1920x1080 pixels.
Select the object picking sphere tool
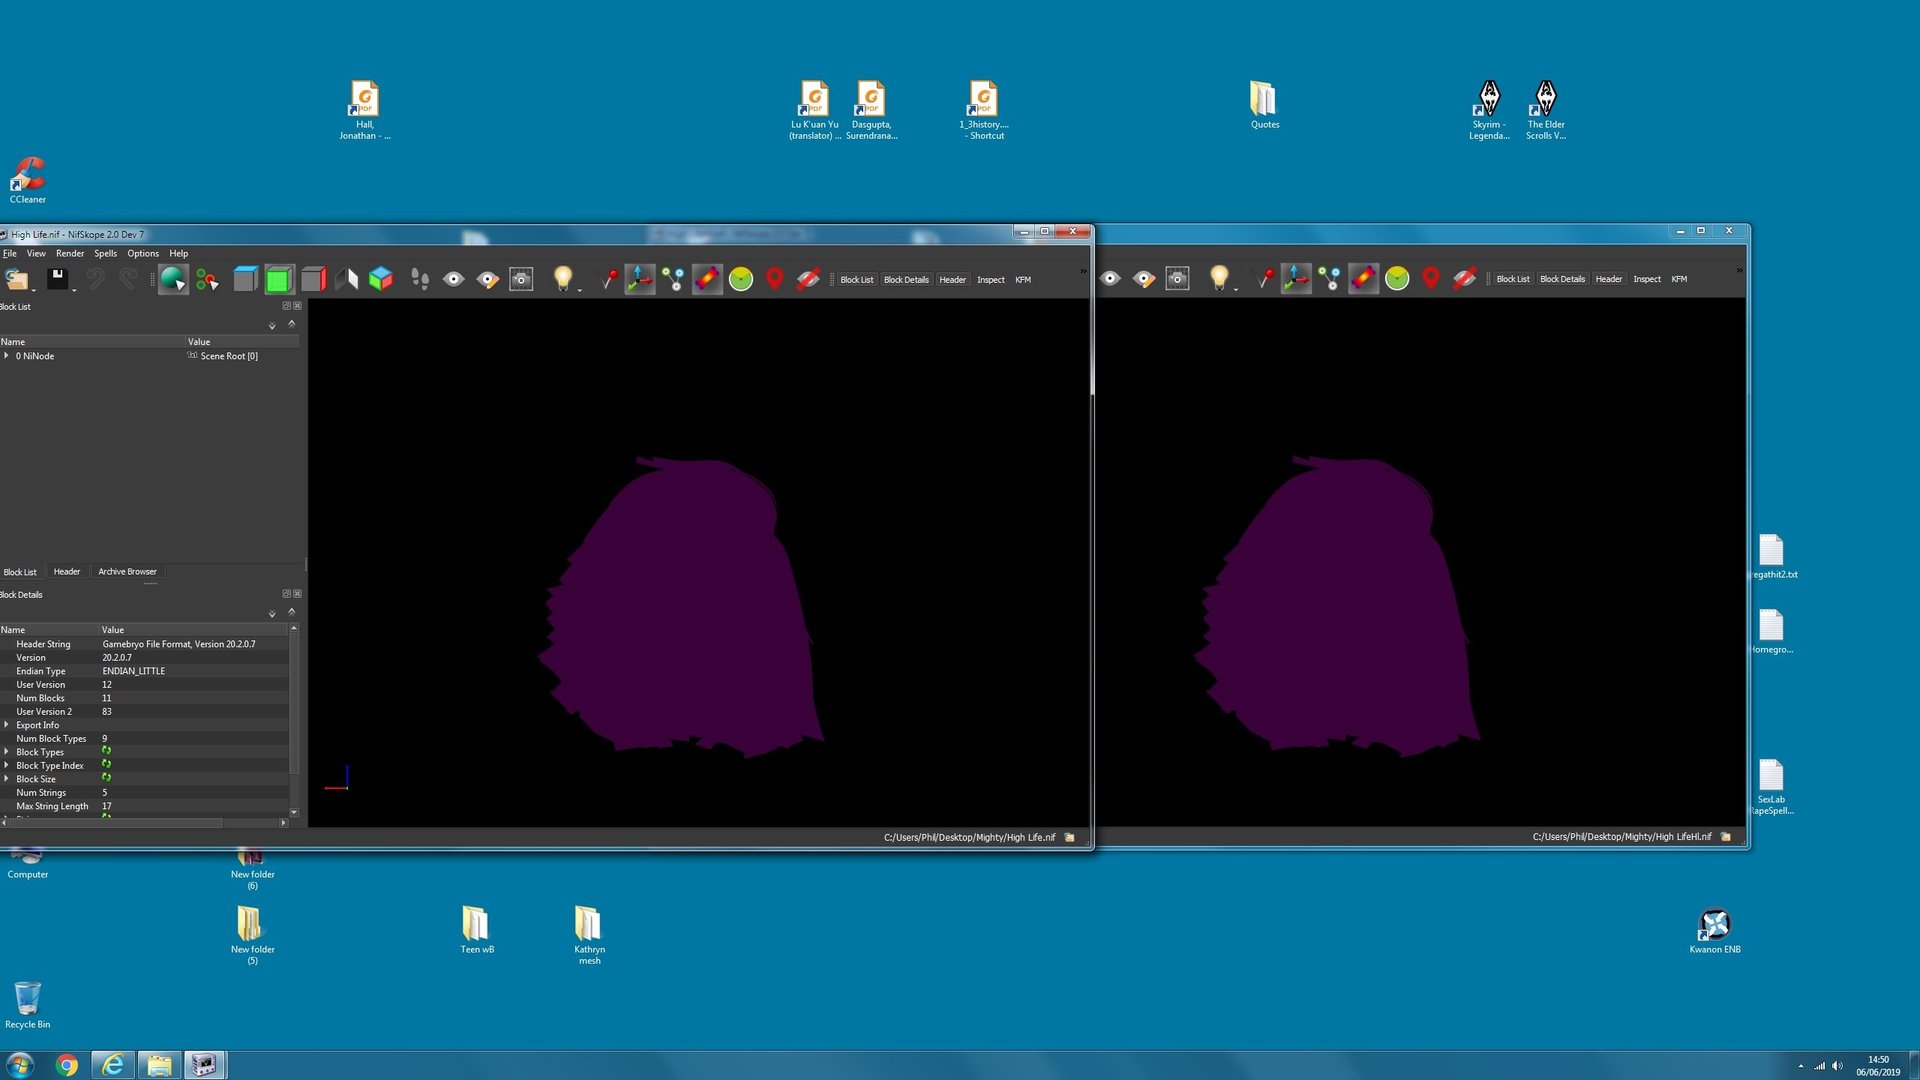tap(172, 279)
